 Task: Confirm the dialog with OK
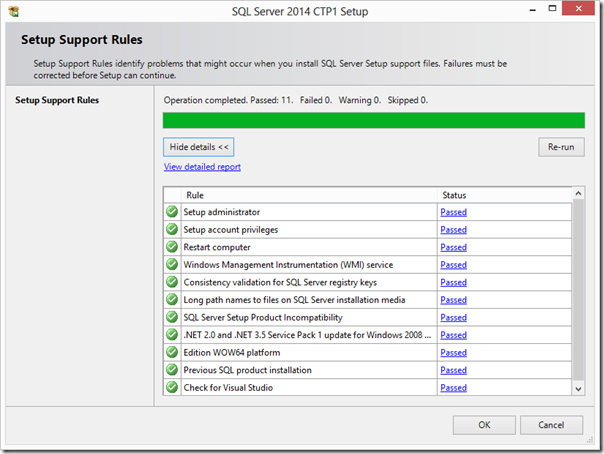tap(484, 425)
